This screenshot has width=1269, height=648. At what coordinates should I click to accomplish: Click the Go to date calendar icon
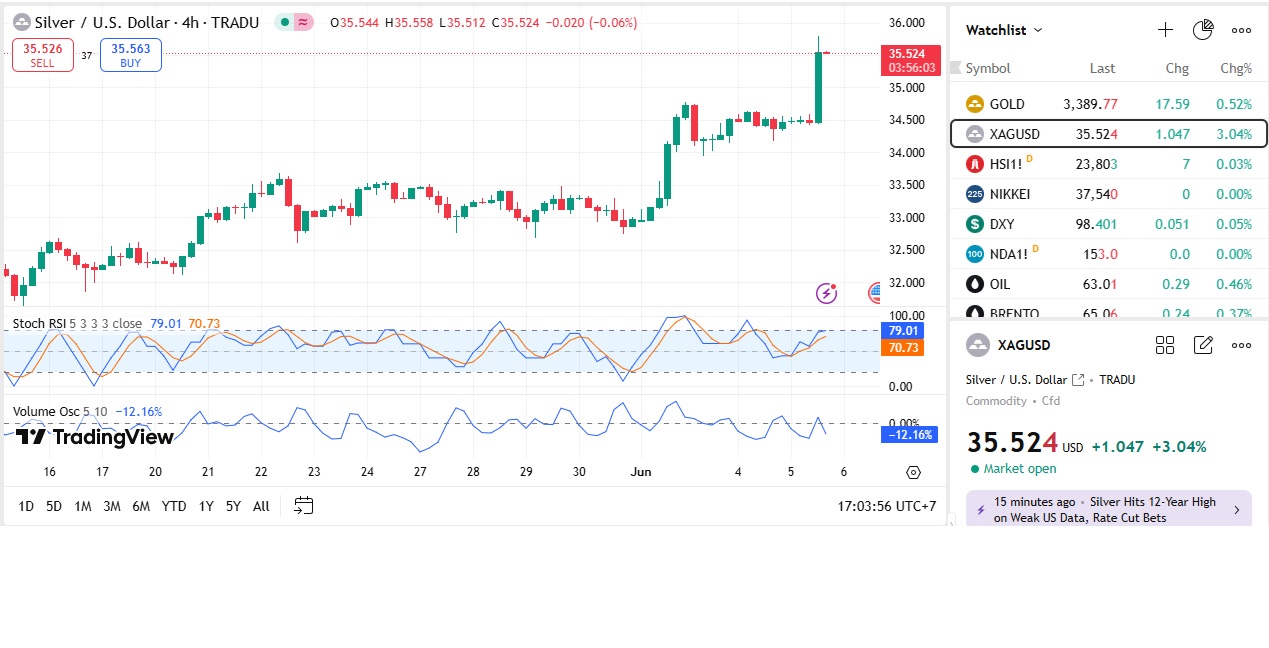click(x=304, y=506)
